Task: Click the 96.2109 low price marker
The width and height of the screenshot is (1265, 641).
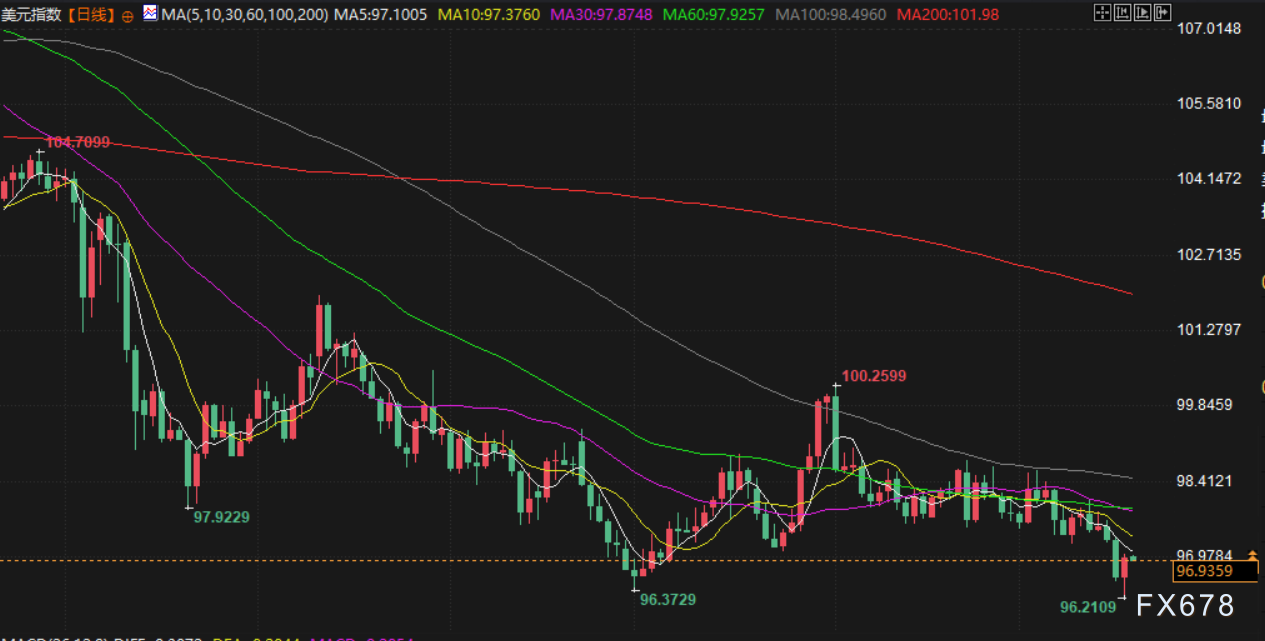Action: pos(1089,606)
